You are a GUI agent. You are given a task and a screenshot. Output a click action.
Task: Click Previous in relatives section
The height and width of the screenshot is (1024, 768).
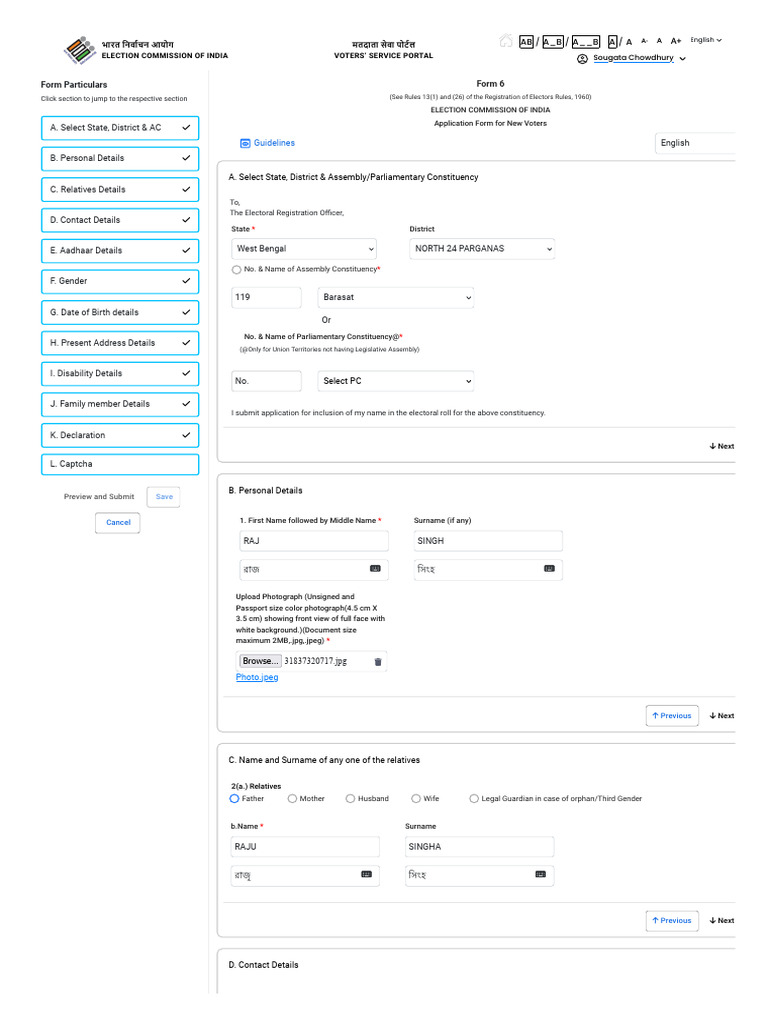point(672,921)
